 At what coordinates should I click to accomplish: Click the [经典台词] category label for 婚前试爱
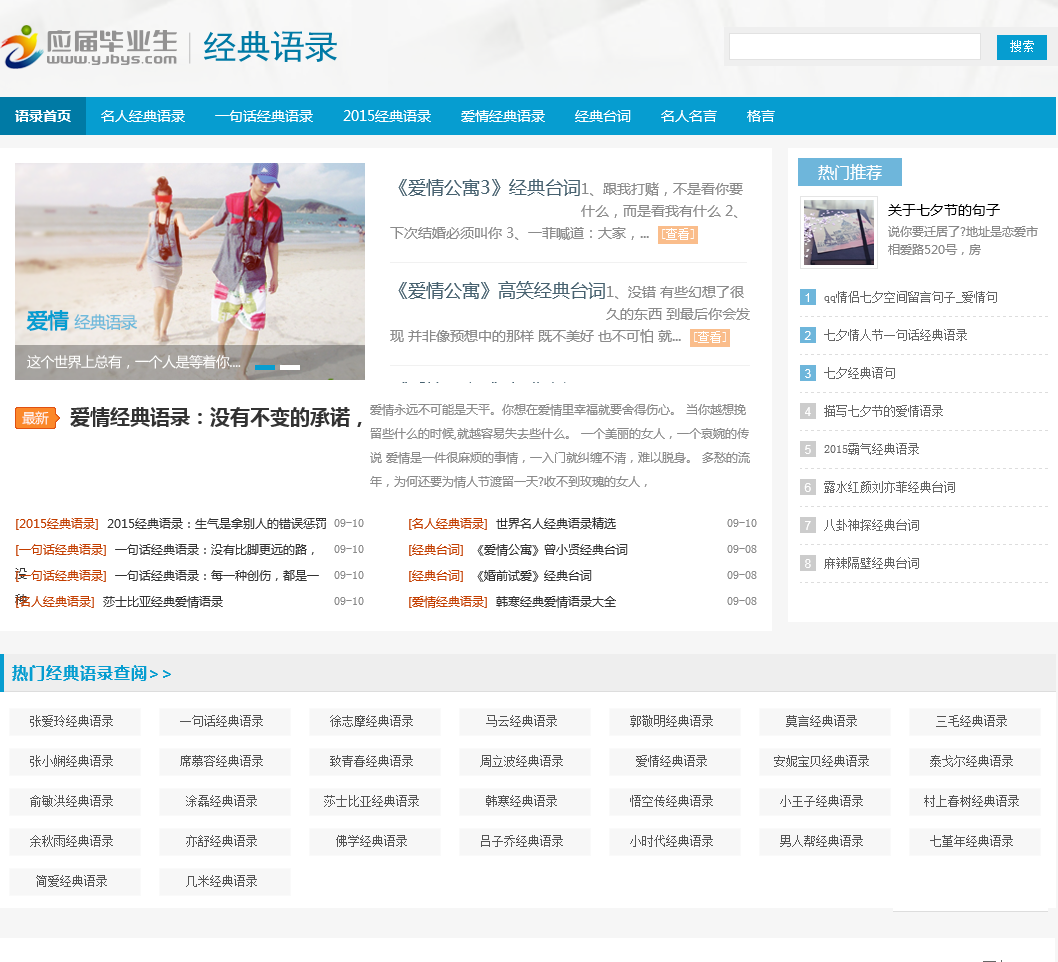pos(436,576)
